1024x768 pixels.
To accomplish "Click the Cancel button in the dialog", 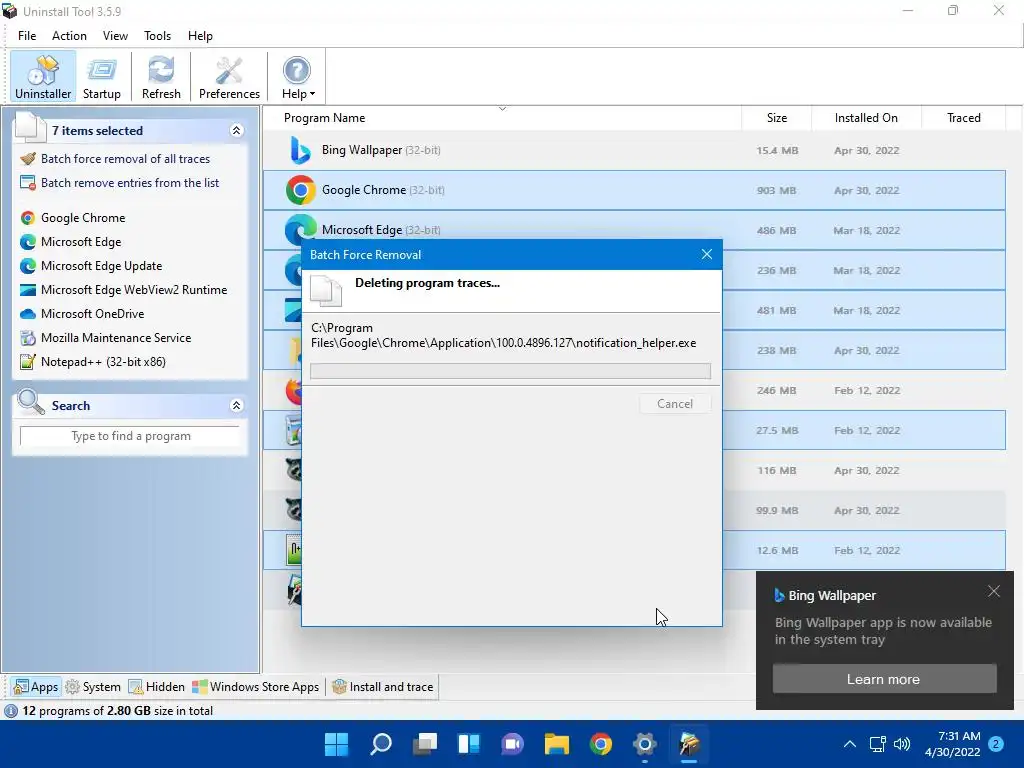I will [675, 404].
